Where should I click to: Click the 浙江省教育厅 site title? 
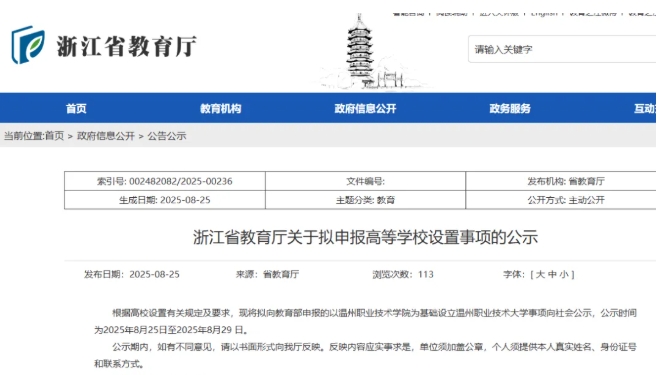(126, 46)
